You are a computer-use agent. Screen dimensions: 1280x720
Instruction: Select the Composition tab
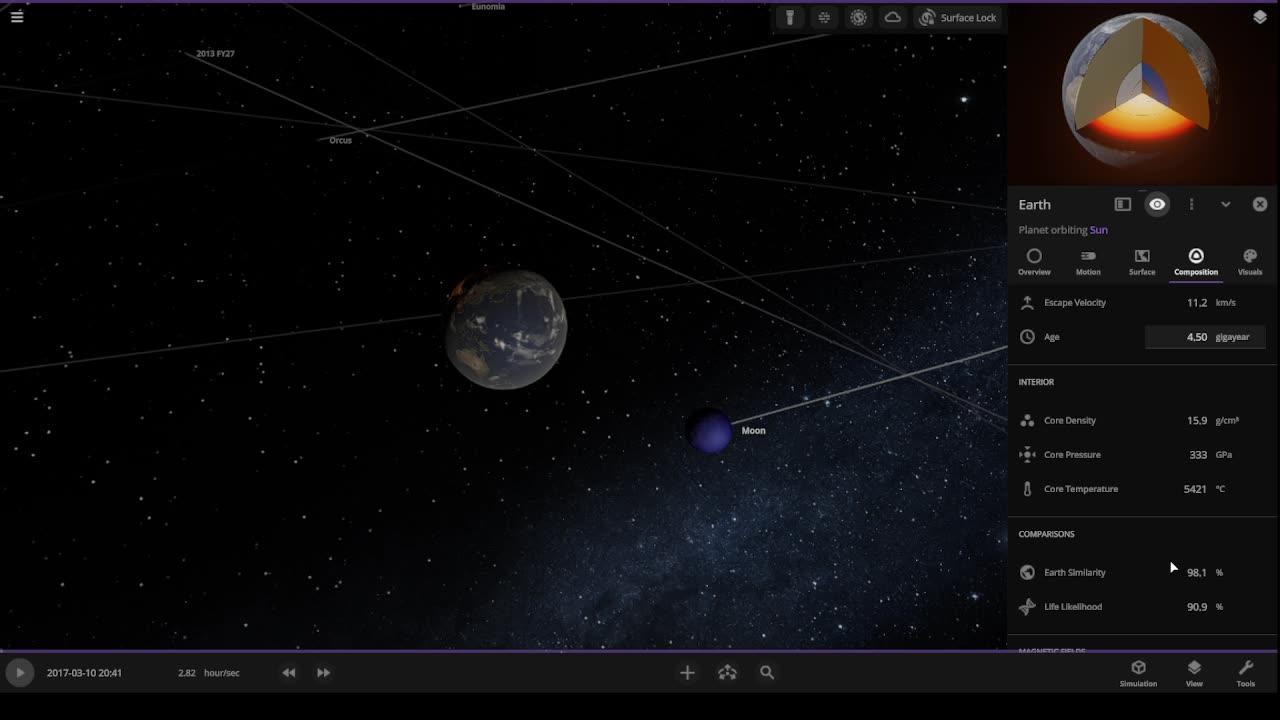[1196, 262]
